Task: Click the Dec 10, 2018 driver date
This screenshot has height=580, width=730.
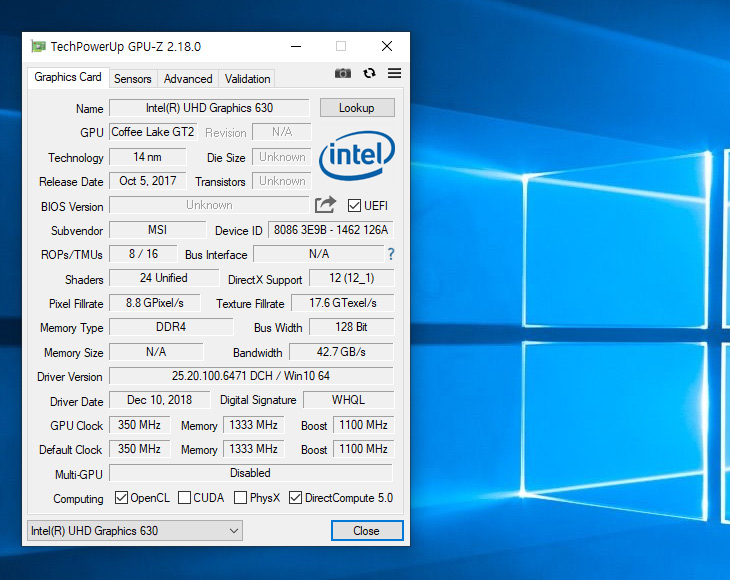Action: coord(160,400)
